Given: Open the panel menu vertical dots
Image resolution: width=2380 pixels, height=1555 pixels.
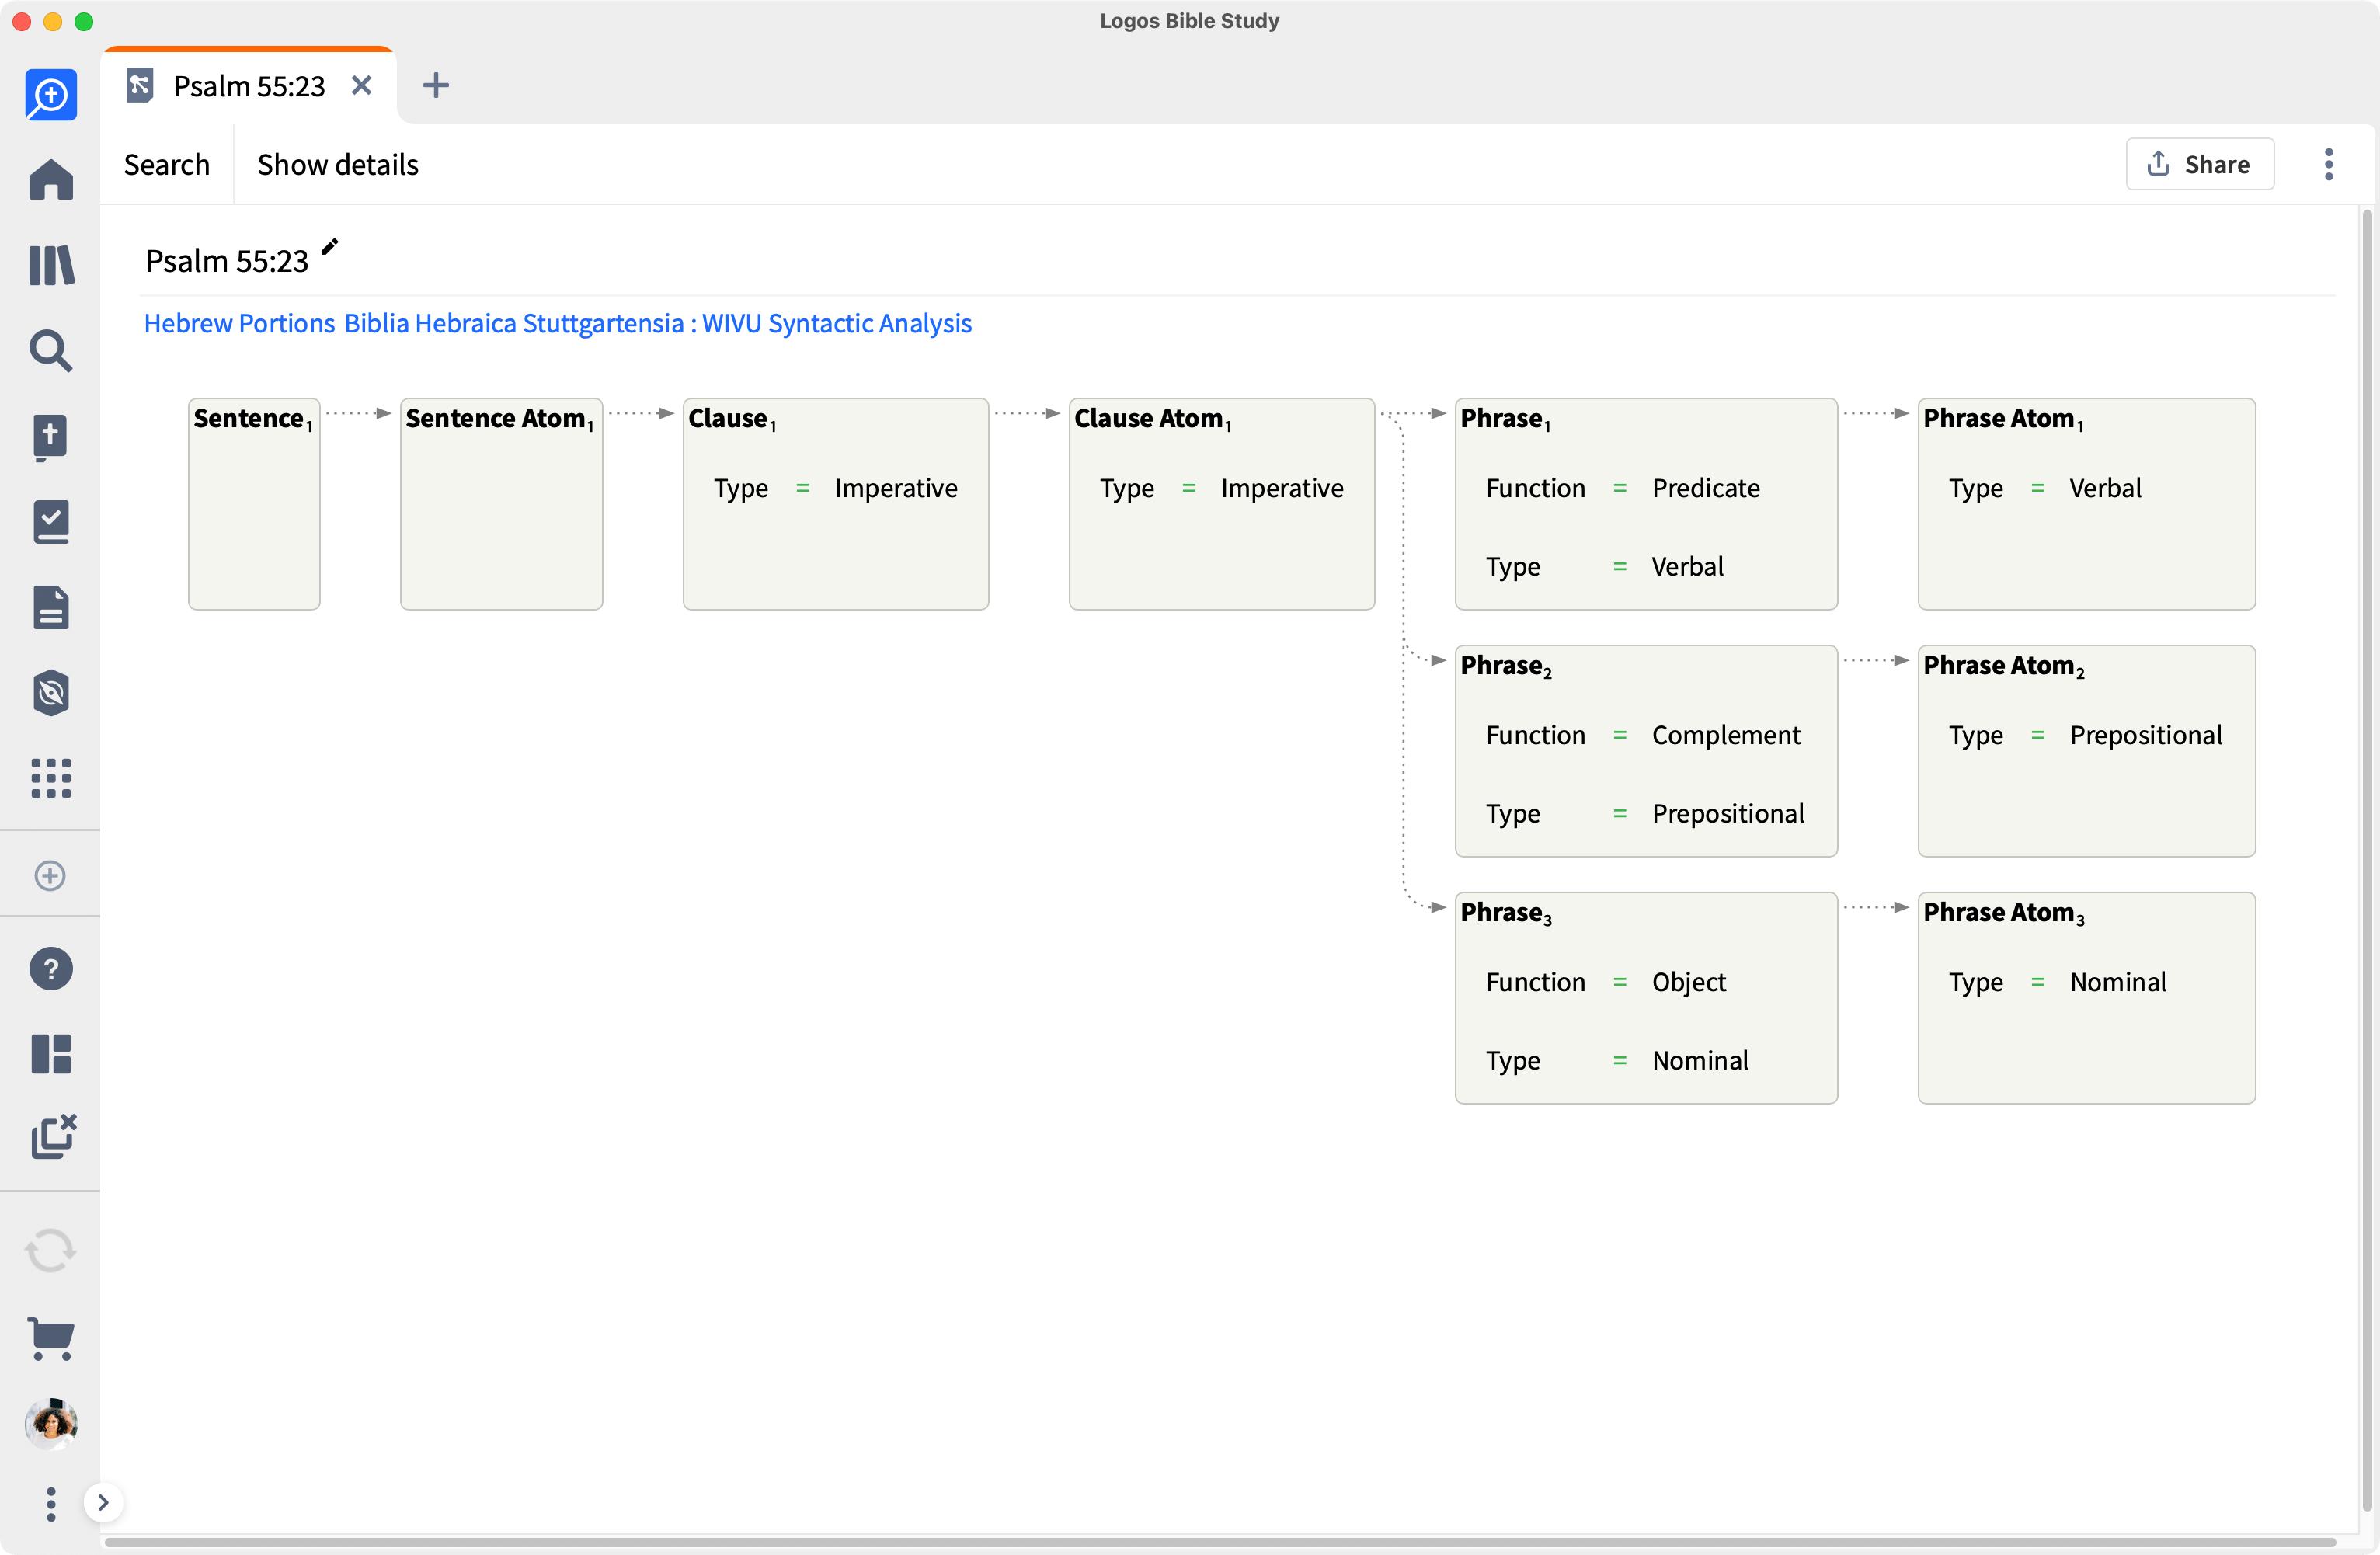Looking at the screenshot, I should 2329,164.
